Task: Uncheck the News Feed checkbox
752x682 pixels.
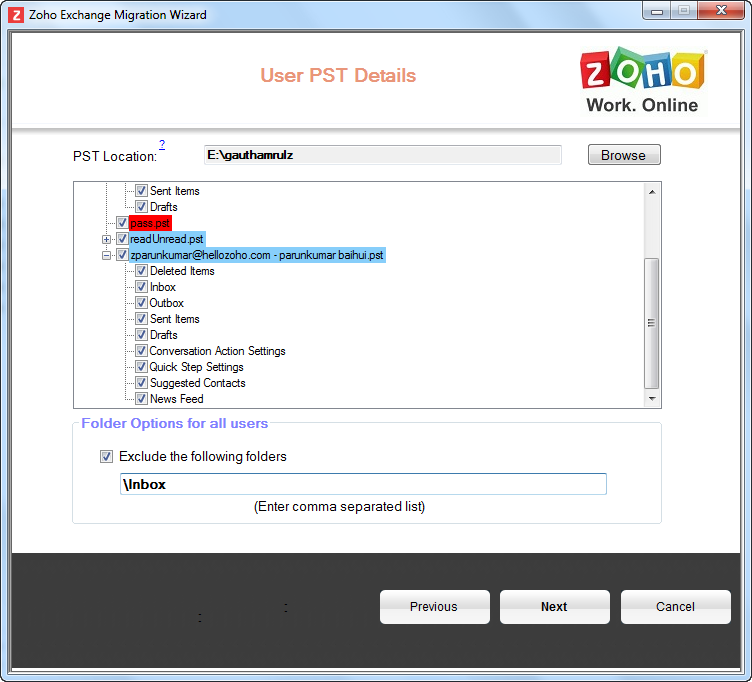Action: [141, 399]
